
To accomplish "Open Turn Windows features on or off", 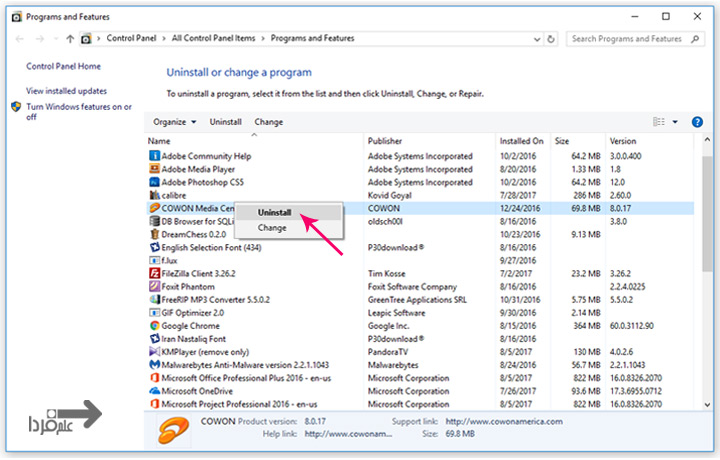I will 78,111.
